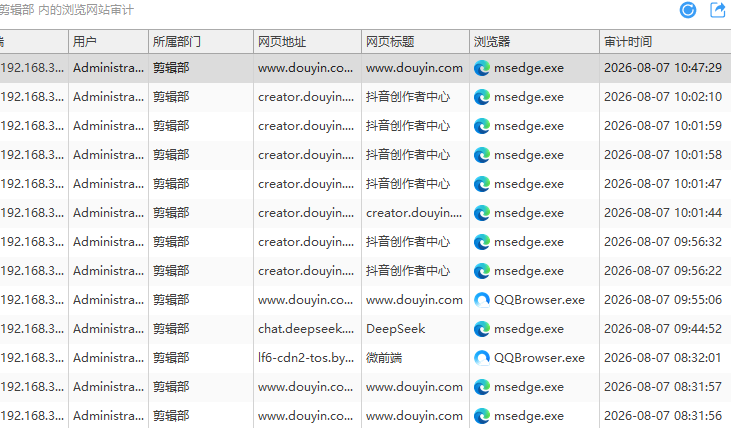This screenshot has height=428, width=731.
Task: Select audit time 2026-08-07 09:56:32
Action: [663, 242]
